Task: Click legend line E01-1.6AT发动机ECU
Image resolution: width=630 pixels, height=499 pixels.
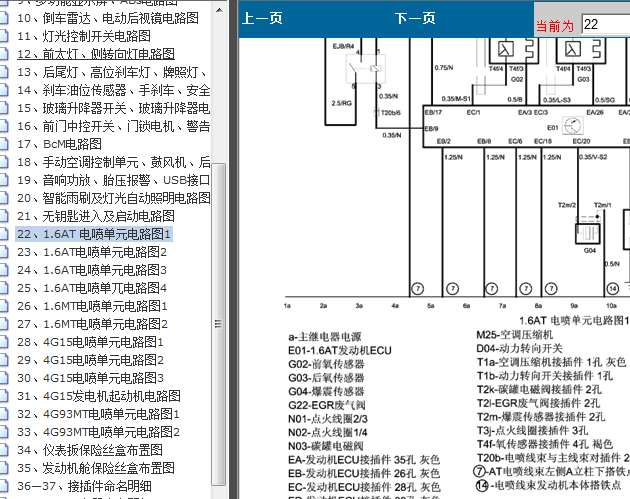Action: click(340, 350)
